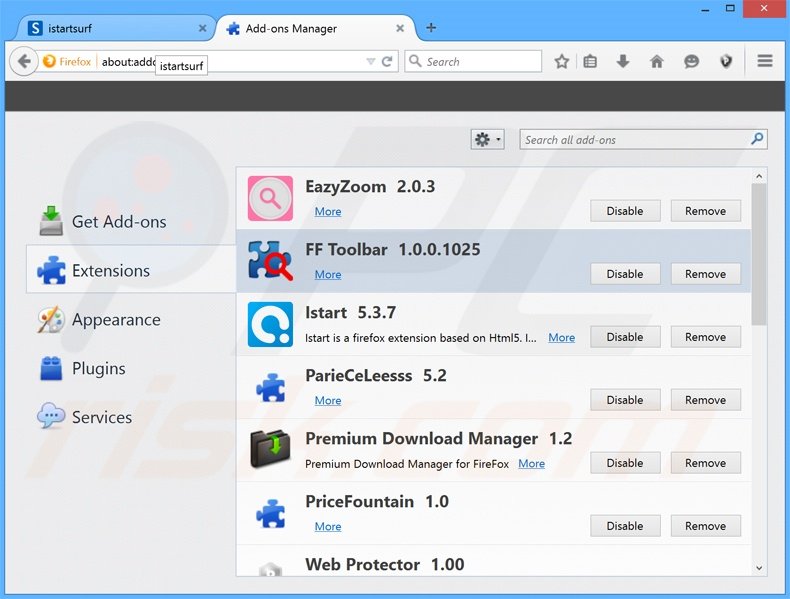The image size is (790, 599).
Task: Switch to the istartsurf tab
Action: click(115, 28)
